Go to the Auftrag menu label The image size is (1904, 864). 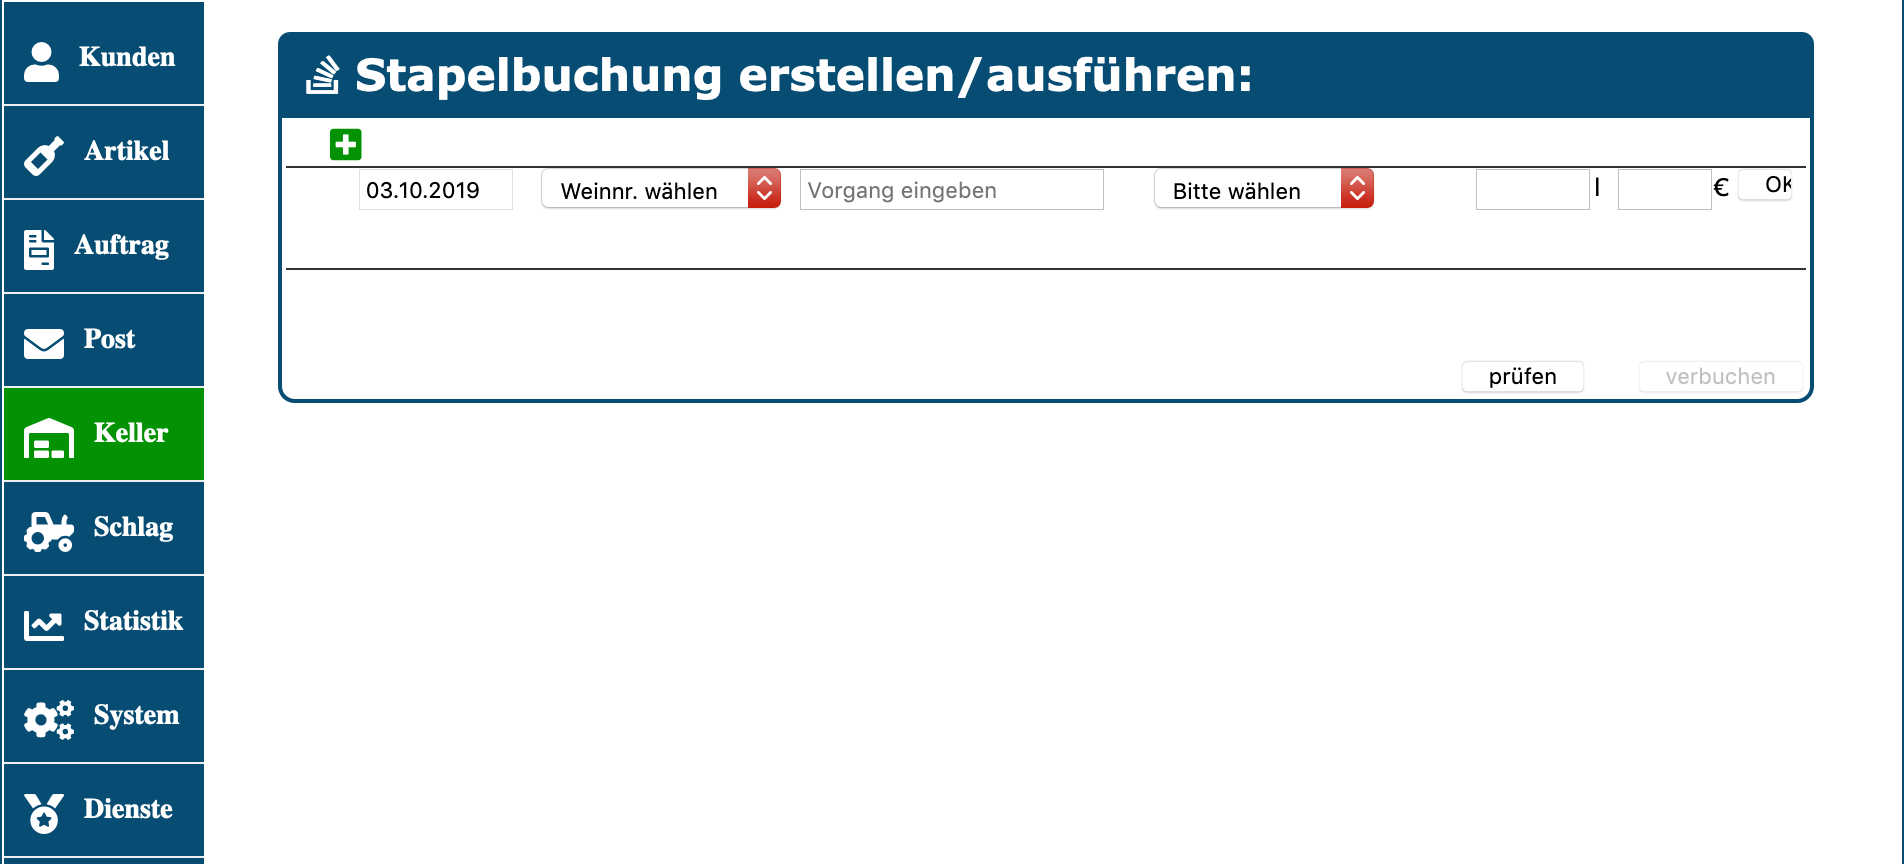tap(122, 245)
